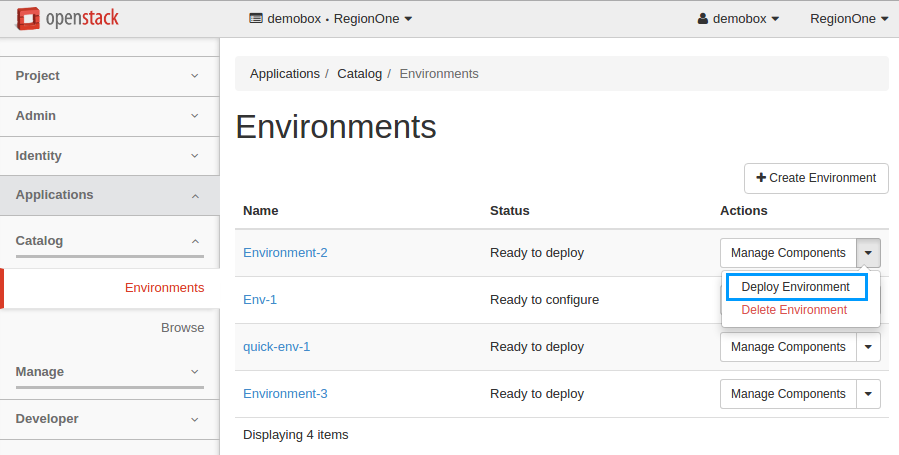Collapse the Applications sidebar section

109,195
